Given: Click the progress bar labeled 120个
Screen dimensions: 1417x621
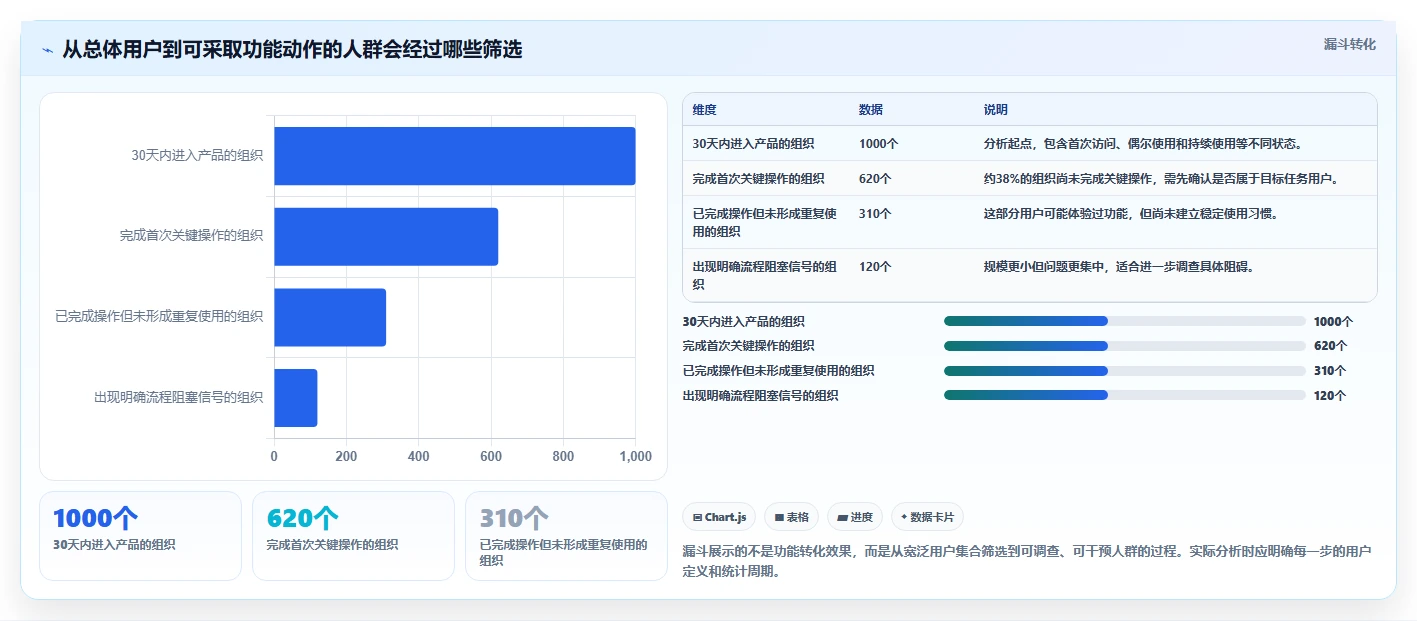Looking at the screenshot, I should (1125, 396).
